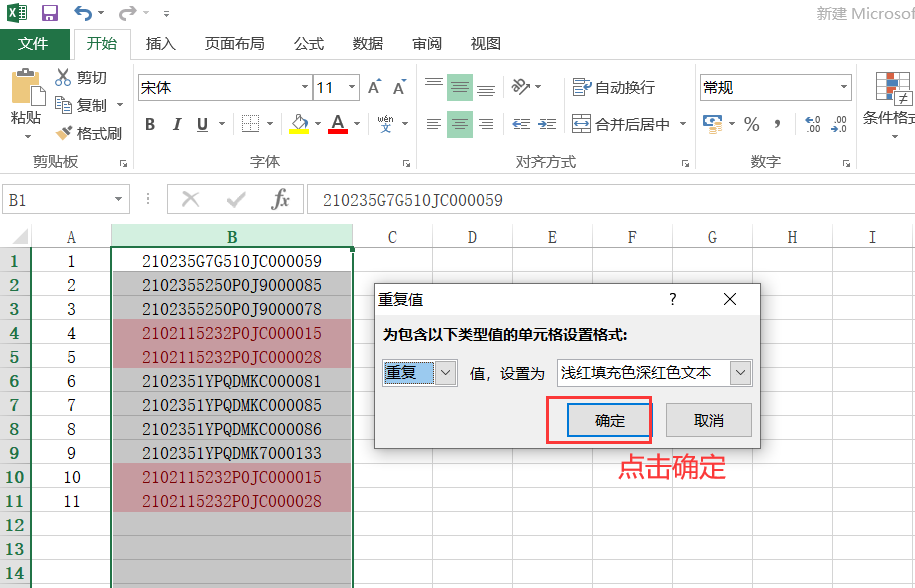Click the 粘贴 paste clipboard icon

(27, 87)
